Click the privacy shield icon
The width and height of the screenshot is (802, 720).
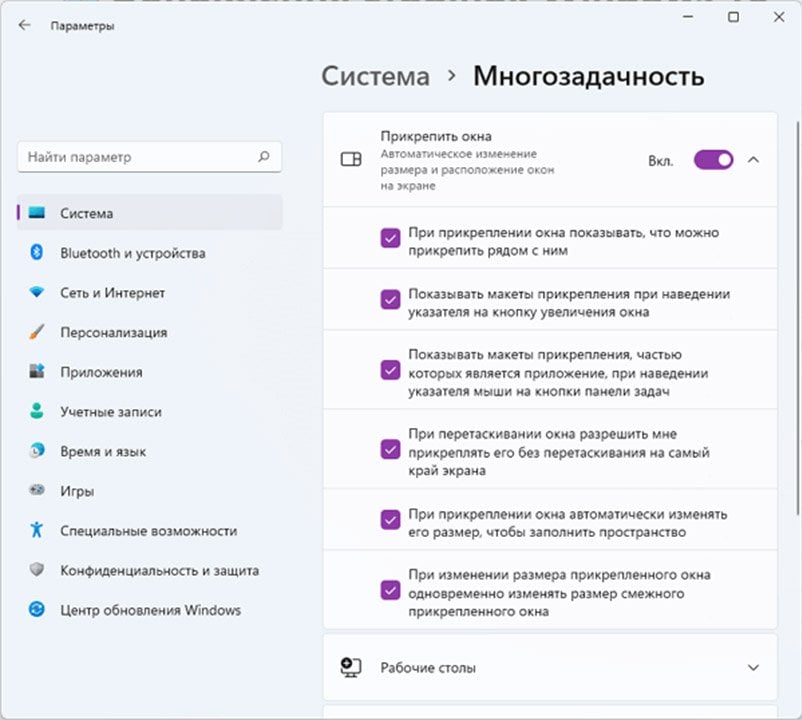[36, 570]
